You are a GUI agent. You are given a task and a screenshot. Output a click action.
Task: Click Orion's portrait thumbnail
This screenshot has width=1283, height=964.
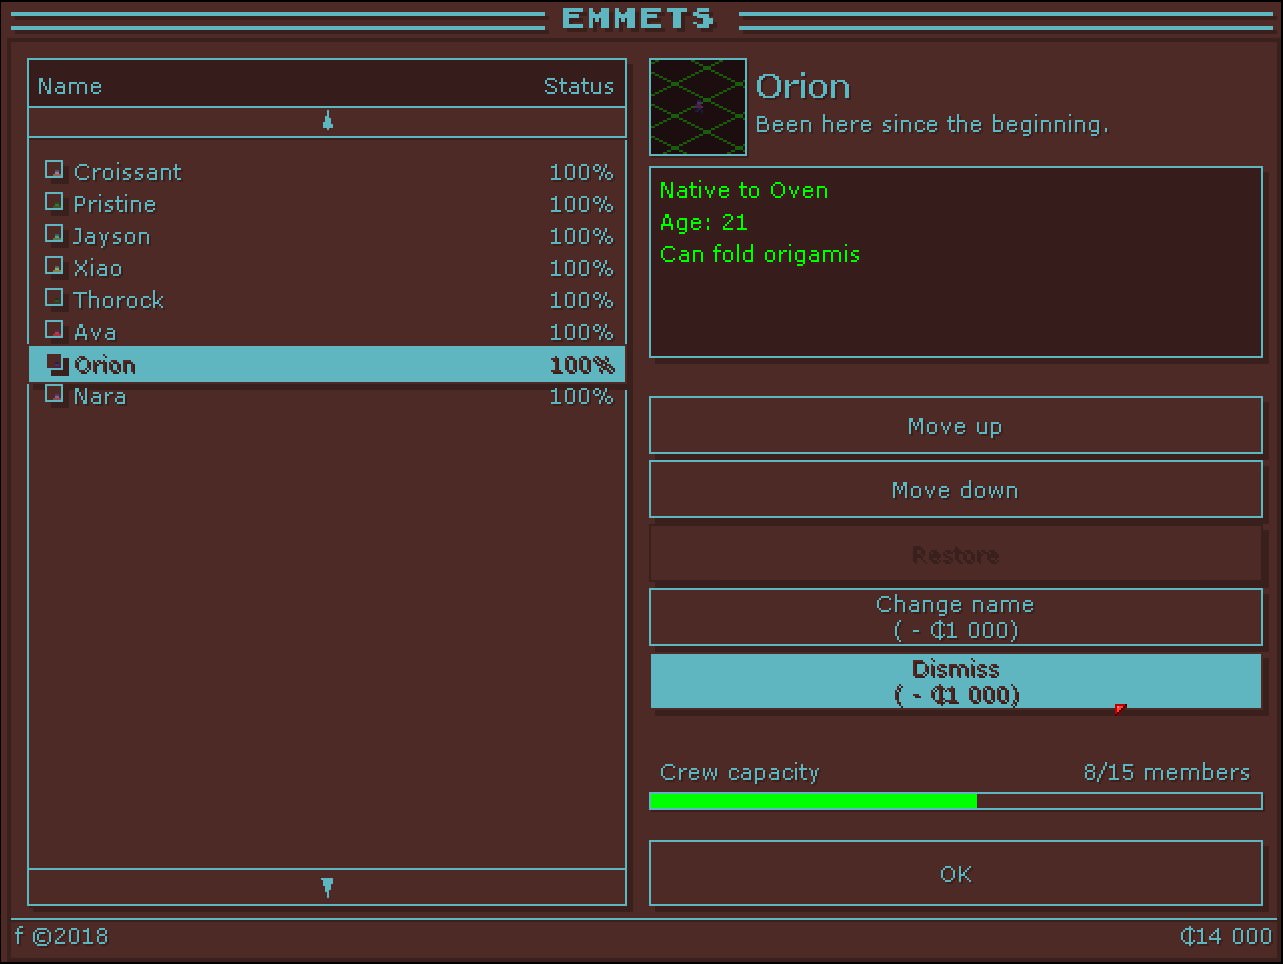point(698,107)
